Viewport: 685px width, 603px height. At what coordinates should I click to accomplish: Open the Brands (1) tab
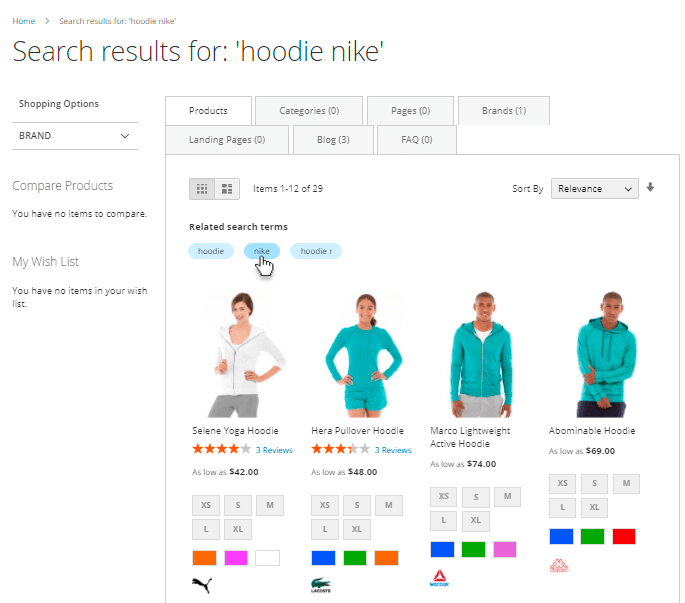504,111
